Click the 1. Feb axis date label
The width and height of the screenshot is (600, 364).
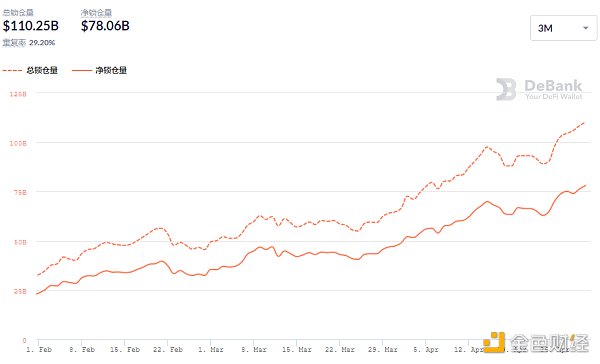pyautogui.click(x=39, y=350)
